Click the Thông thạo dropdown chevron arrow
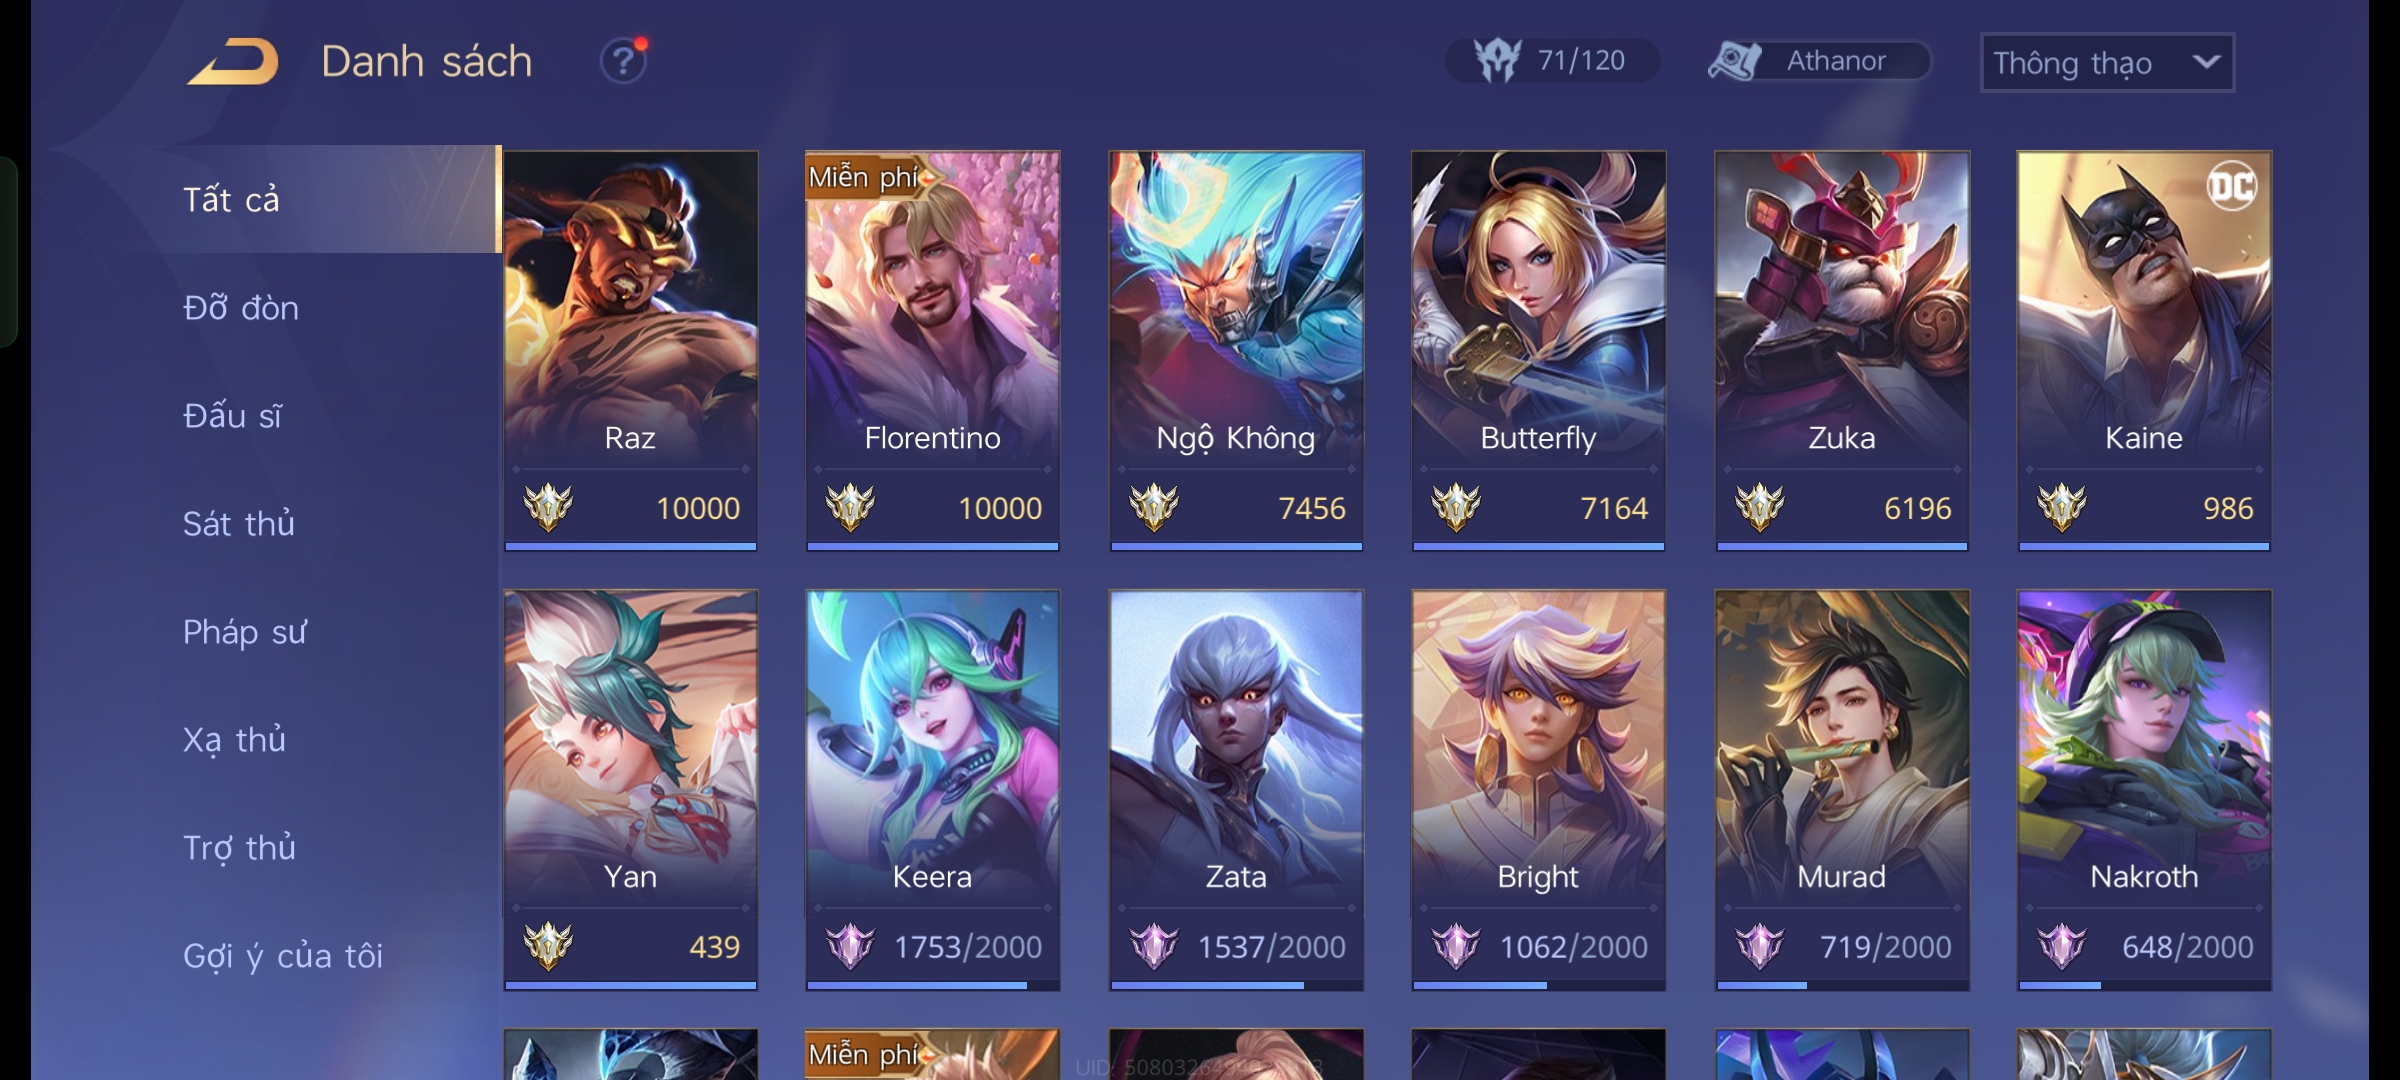The image size is (2400, 1080). [x=2206, y=62]
